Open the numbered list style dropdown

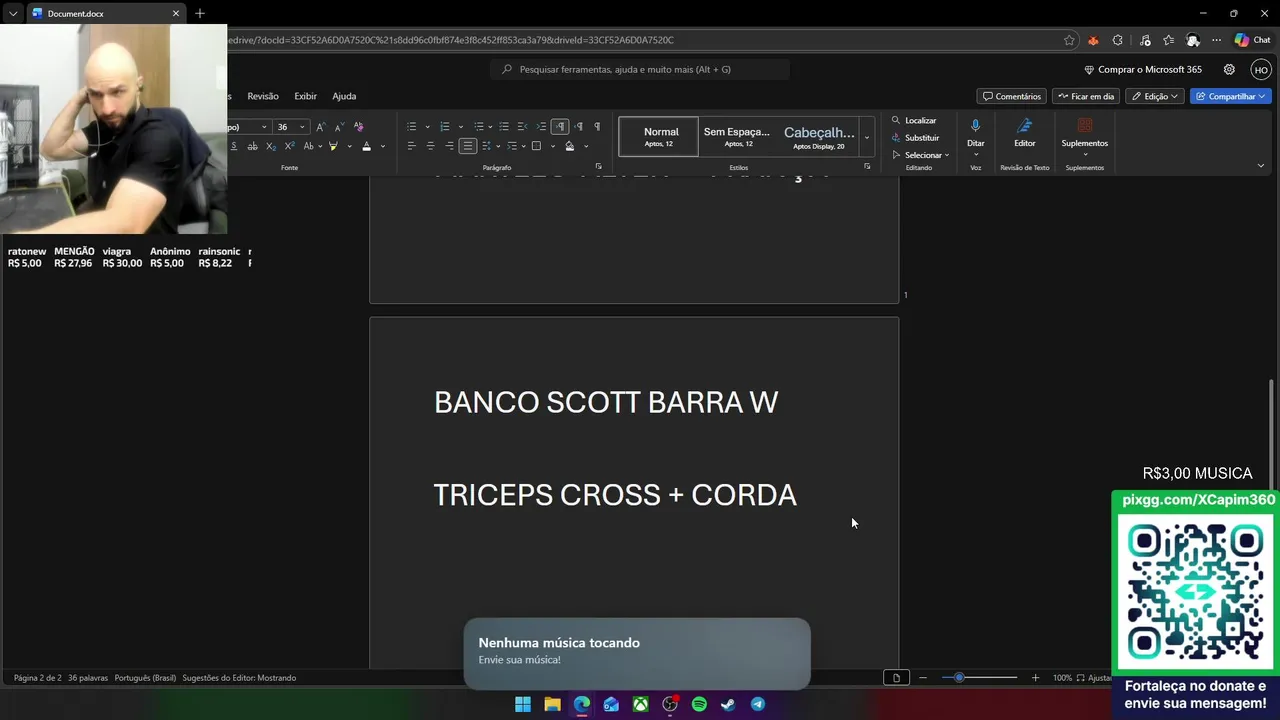pyautogui.click(x=460, y=127)
